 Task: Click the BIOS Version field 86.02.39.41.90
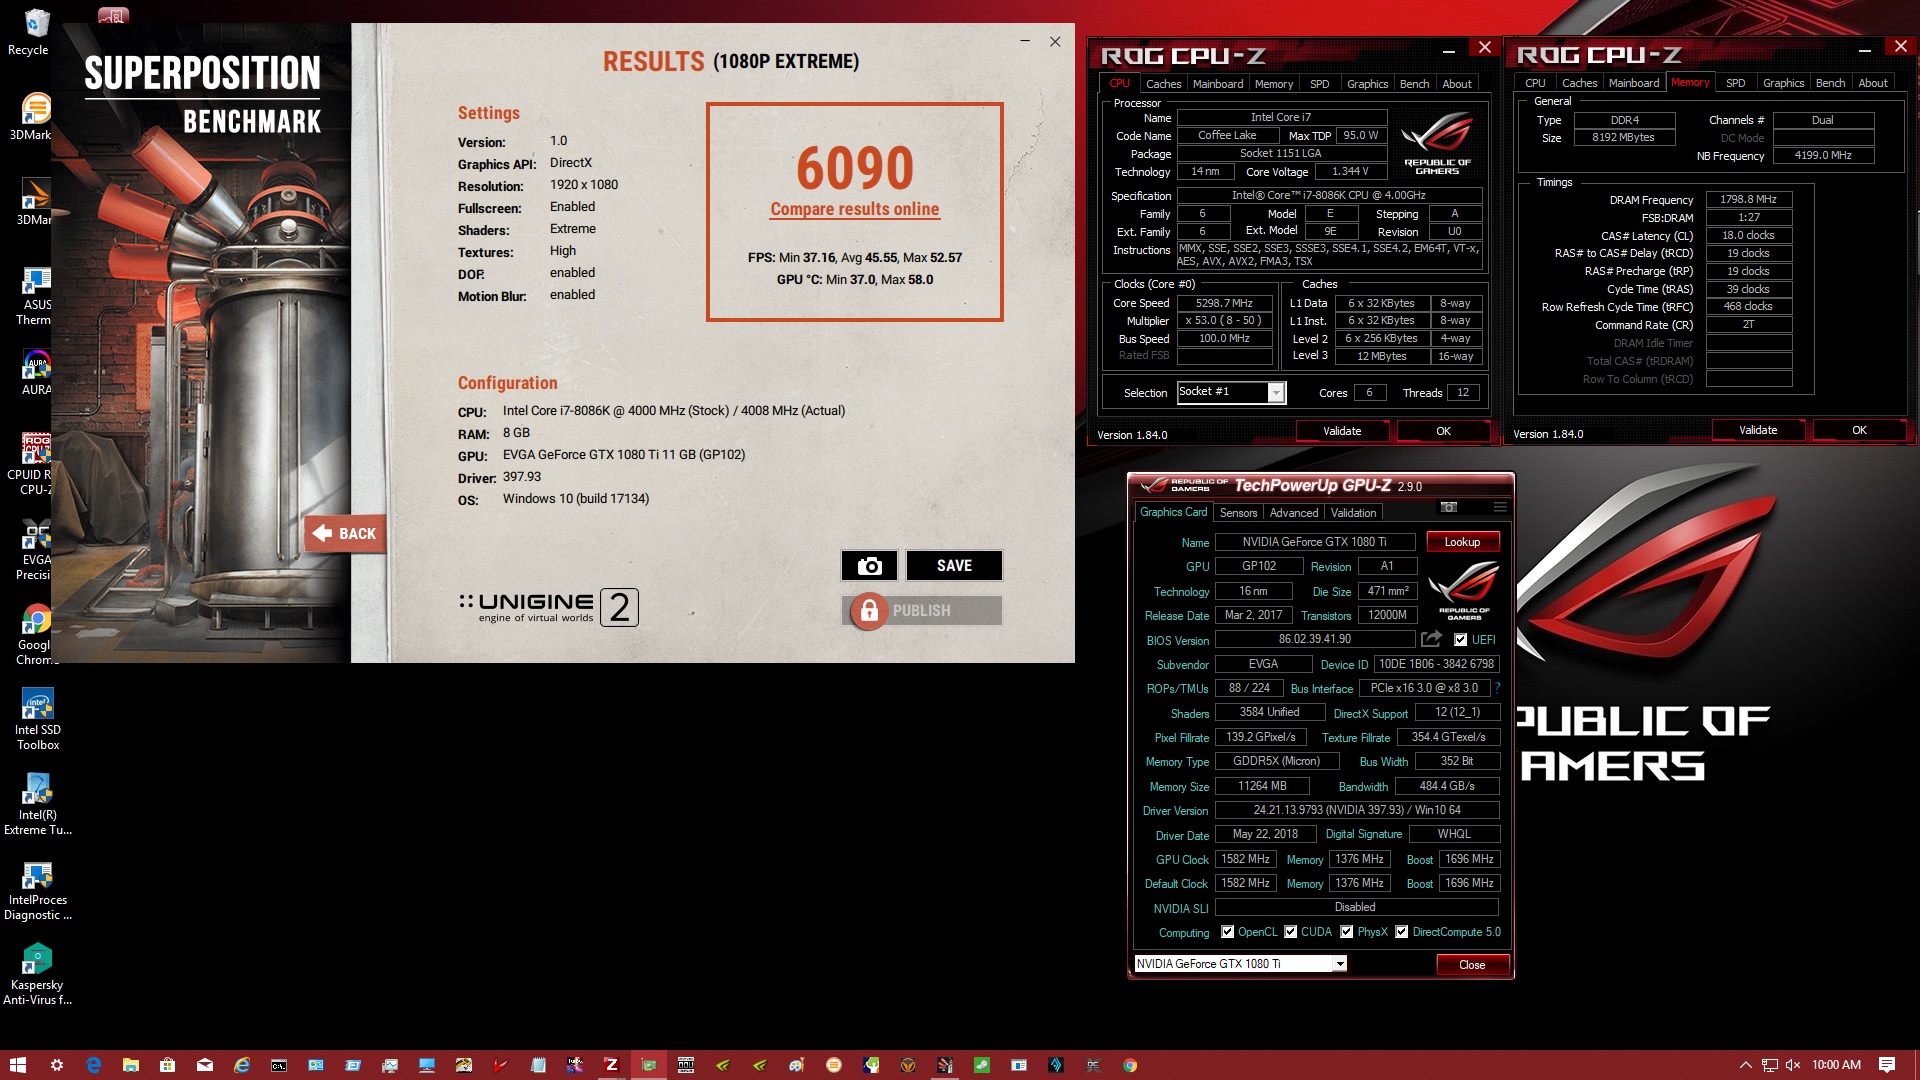[x=1314, y=639]
